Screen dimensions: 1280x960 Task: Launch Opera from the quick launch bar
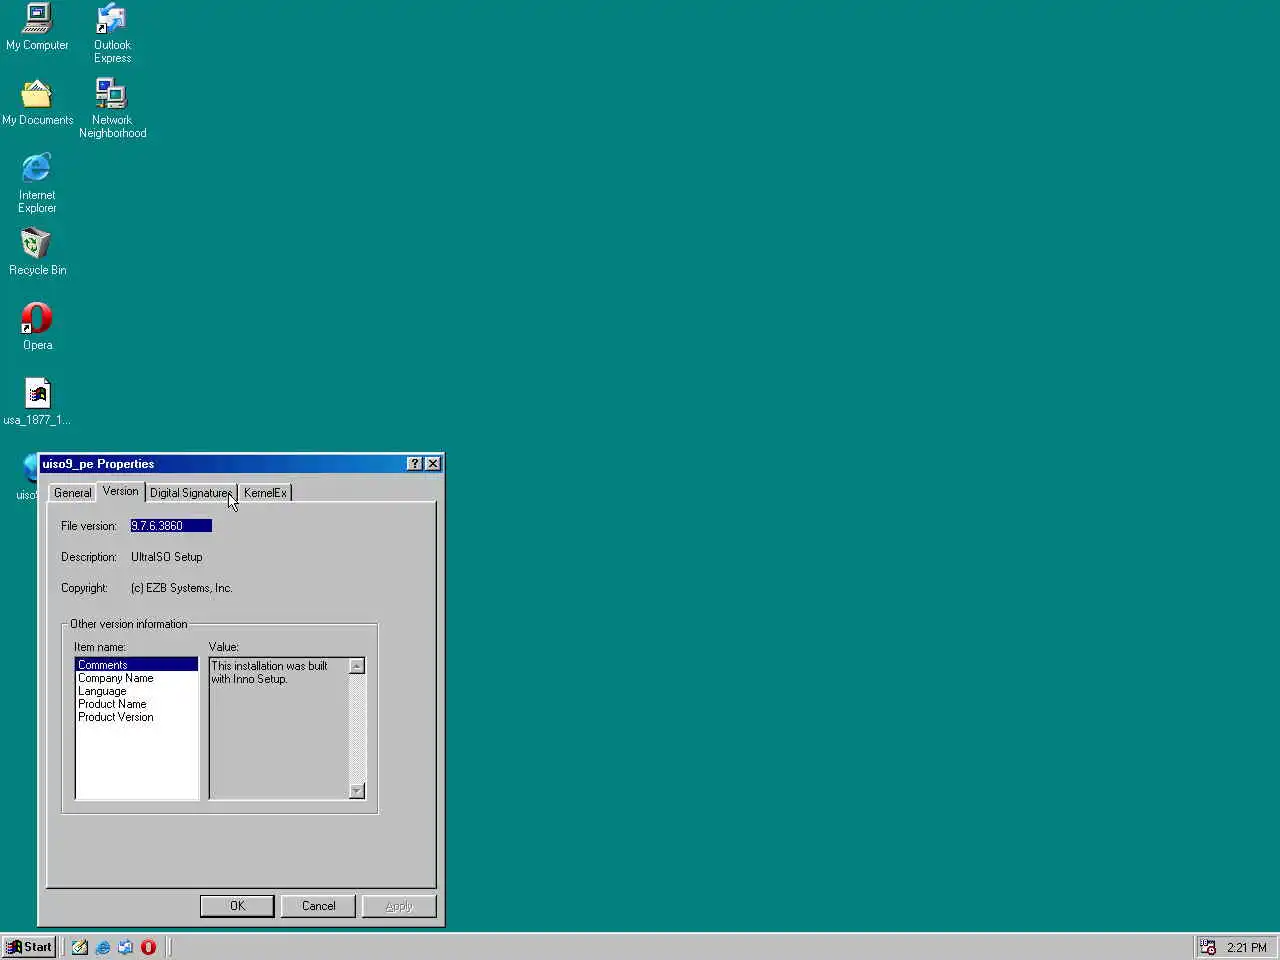(149, 947)
